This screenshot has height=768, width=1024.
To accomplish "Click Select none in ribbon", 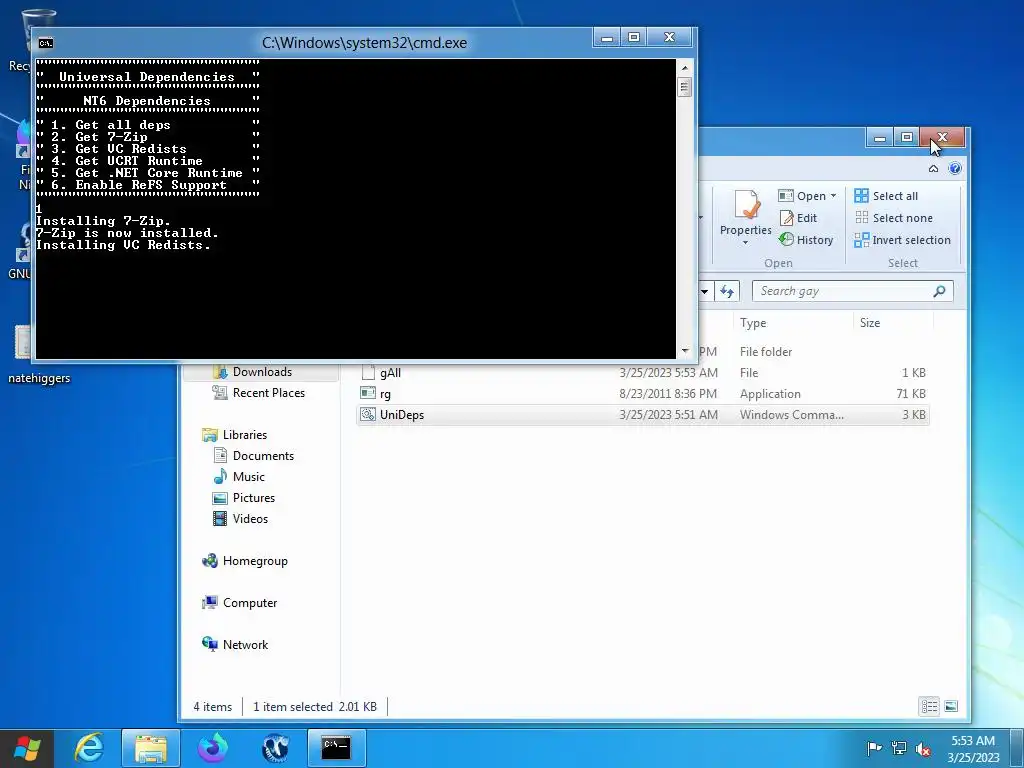I will [x=893, y=218].
